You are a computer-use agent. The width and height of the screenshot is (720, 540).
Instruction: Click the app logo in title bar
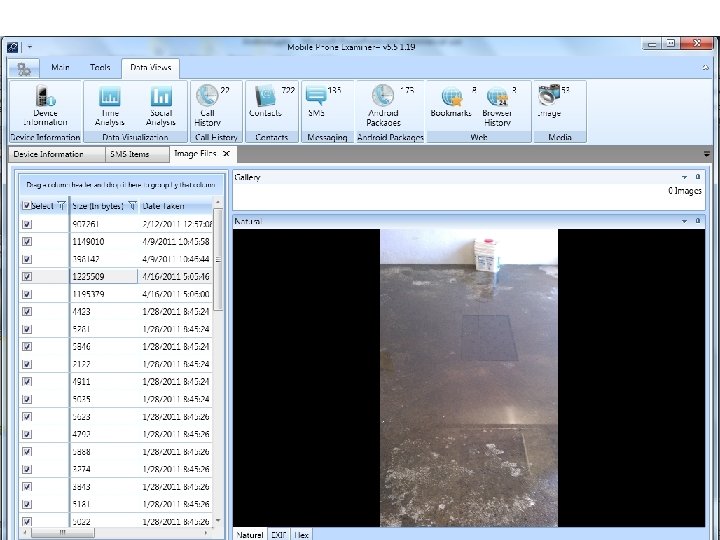pos(12,47)
